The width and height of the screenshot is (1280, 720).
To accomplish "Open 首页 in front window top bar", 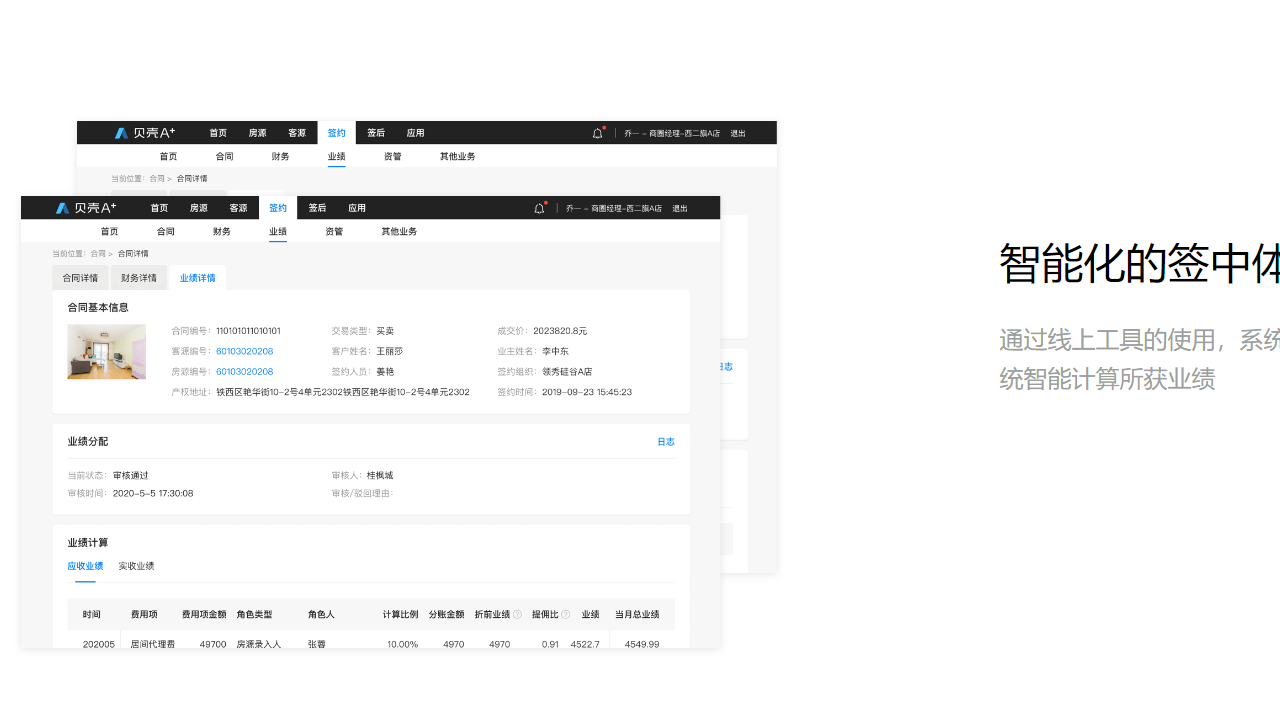I will coord(159,208).
